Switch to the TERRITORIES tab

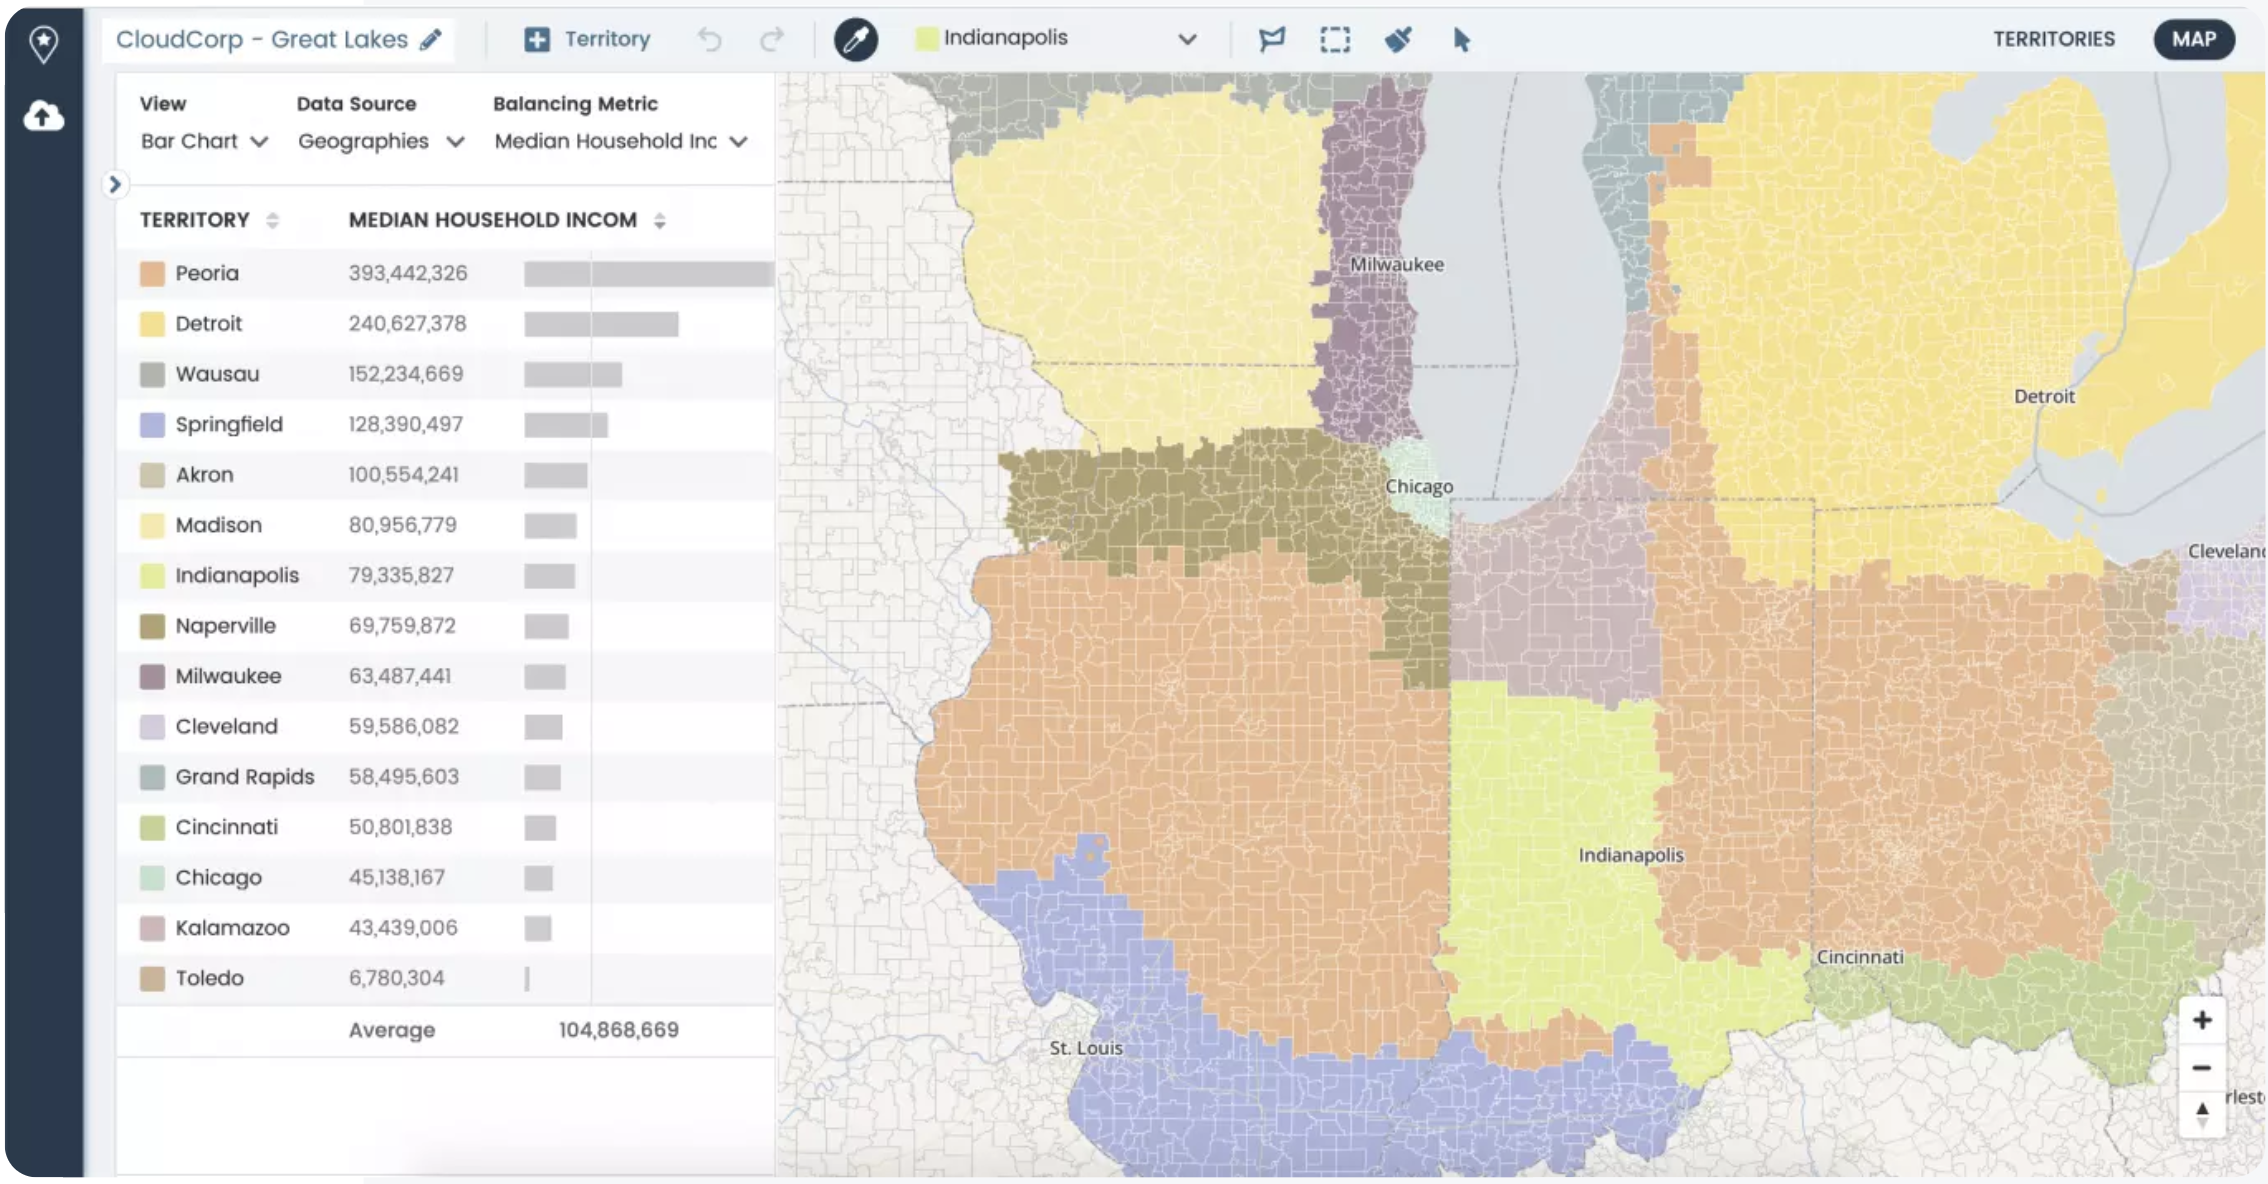tap(2054, 39)
